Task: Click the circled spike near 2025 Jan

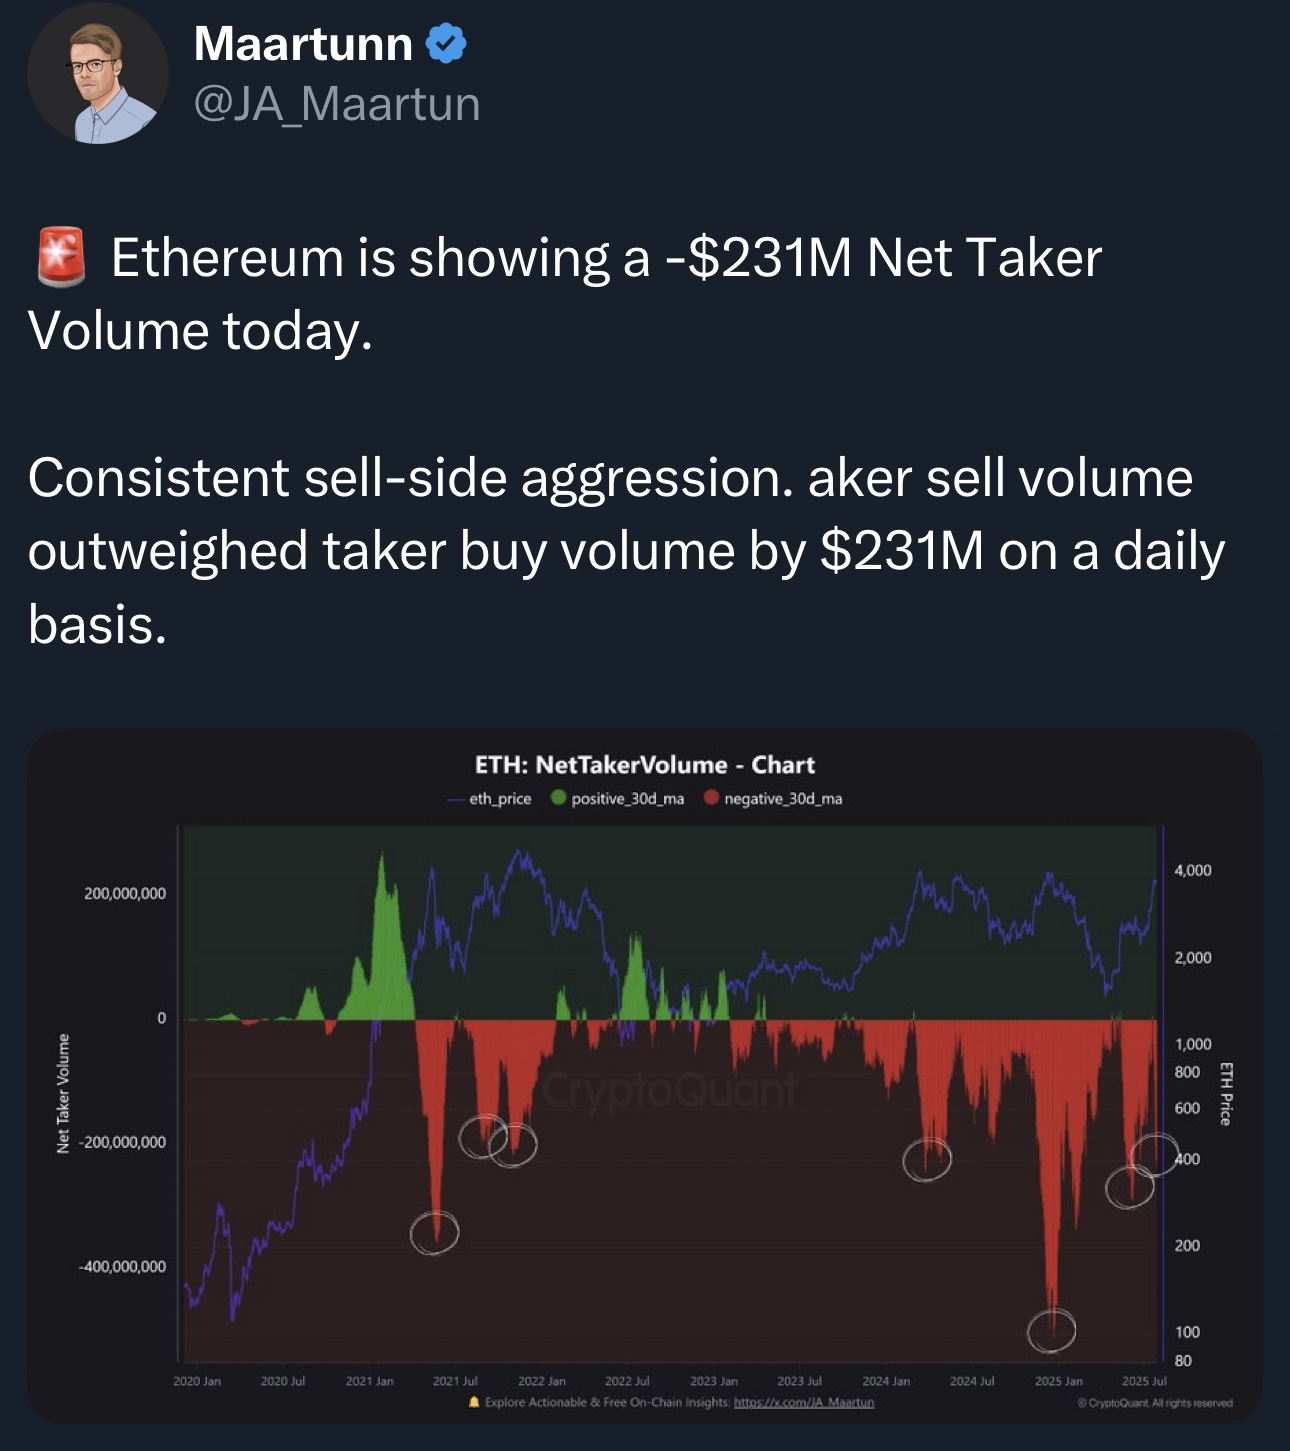Action: pyautogui.click(x=1051, y=1329)
